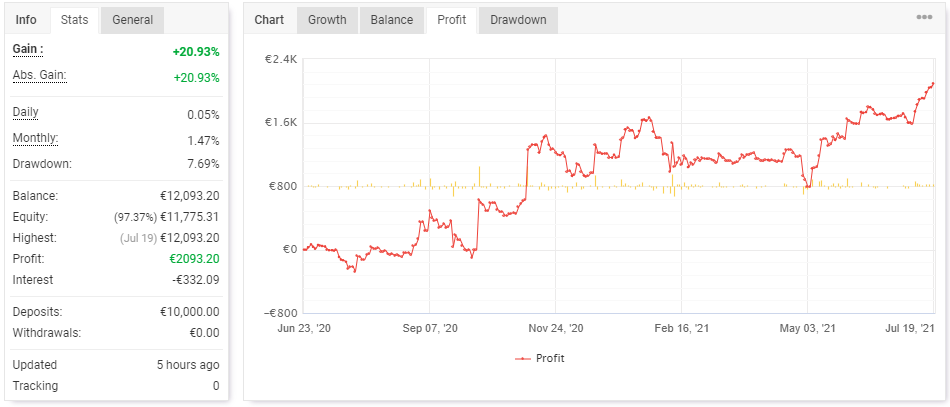950x407 pixels.
Task: Switch to the Growth chart tab
Action: pyautogui.click(x=327, y=20)
